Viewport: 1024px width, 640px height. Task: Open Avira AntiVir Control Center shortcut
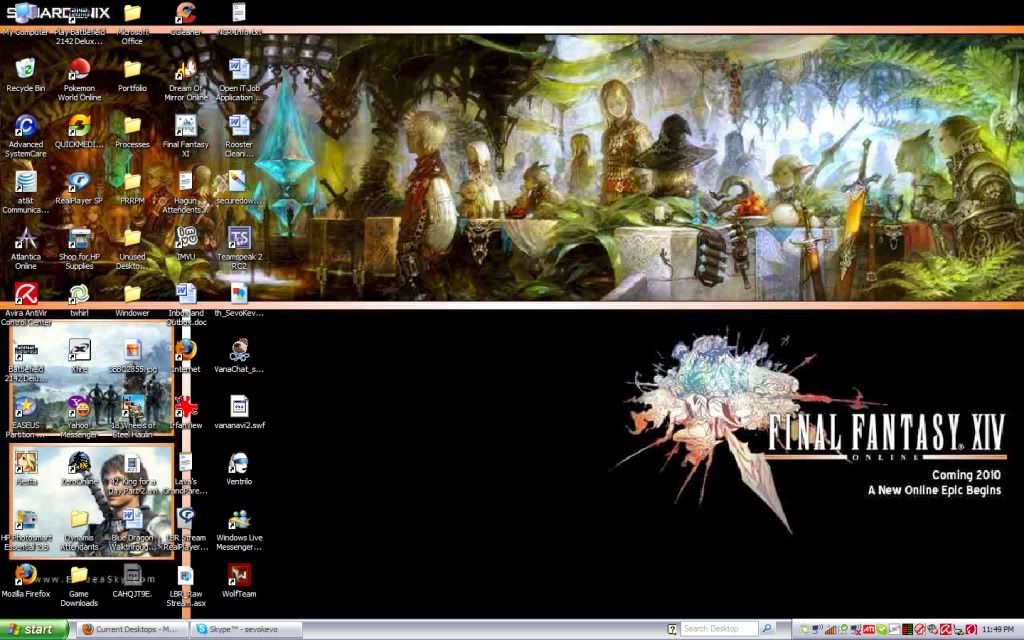click(x=25, y=293)
